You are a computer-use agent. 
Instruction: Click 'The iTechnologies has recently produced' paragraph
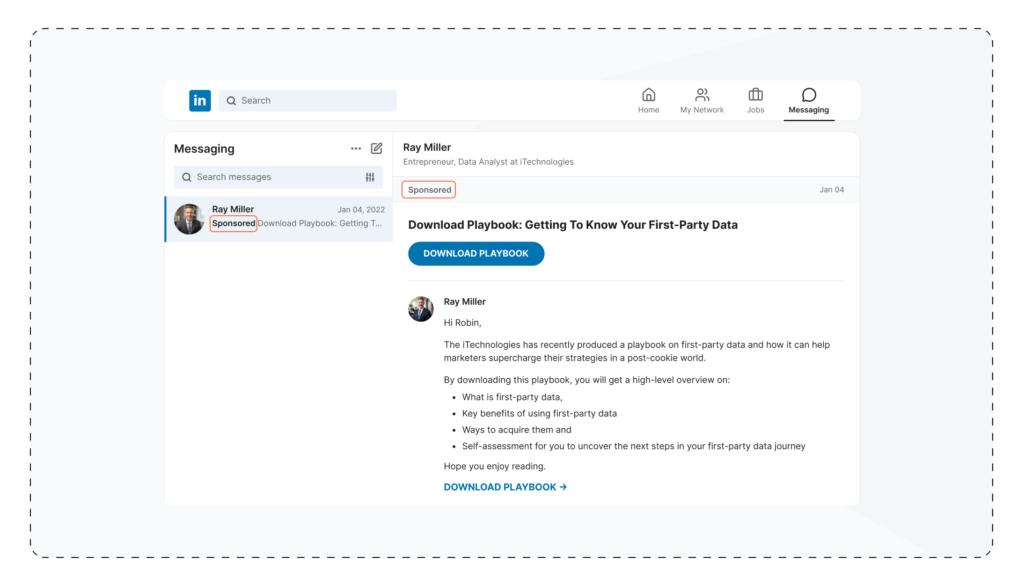point(637,351)
